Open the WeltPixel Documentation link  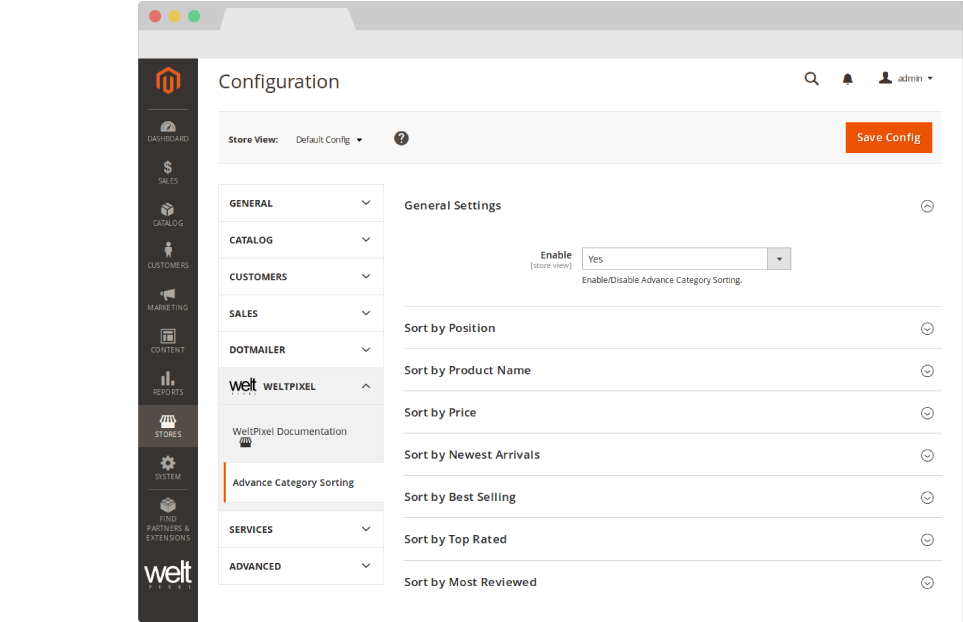pos(289,432)
